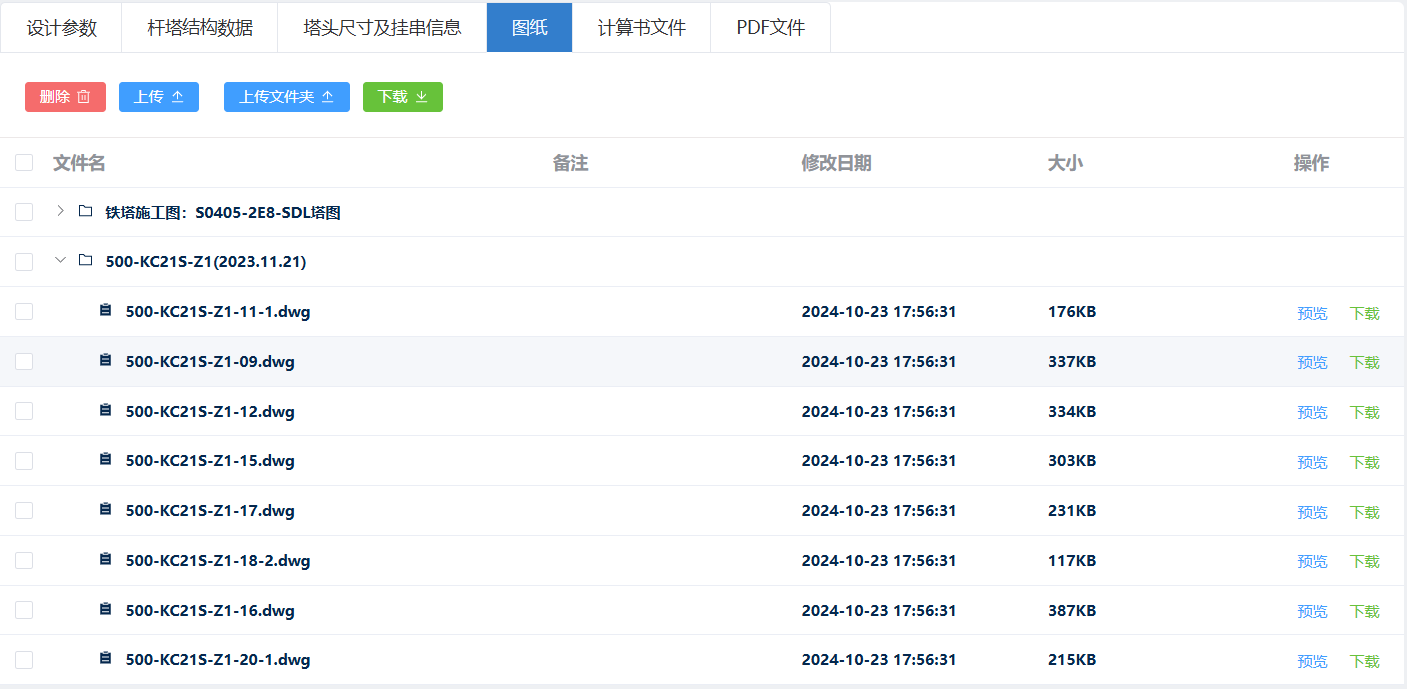1407x689 pixels.
Task: Download 500-KC21S-Z1-18-2.dwg via 下载 link
Action: [x=1365, y=561]
